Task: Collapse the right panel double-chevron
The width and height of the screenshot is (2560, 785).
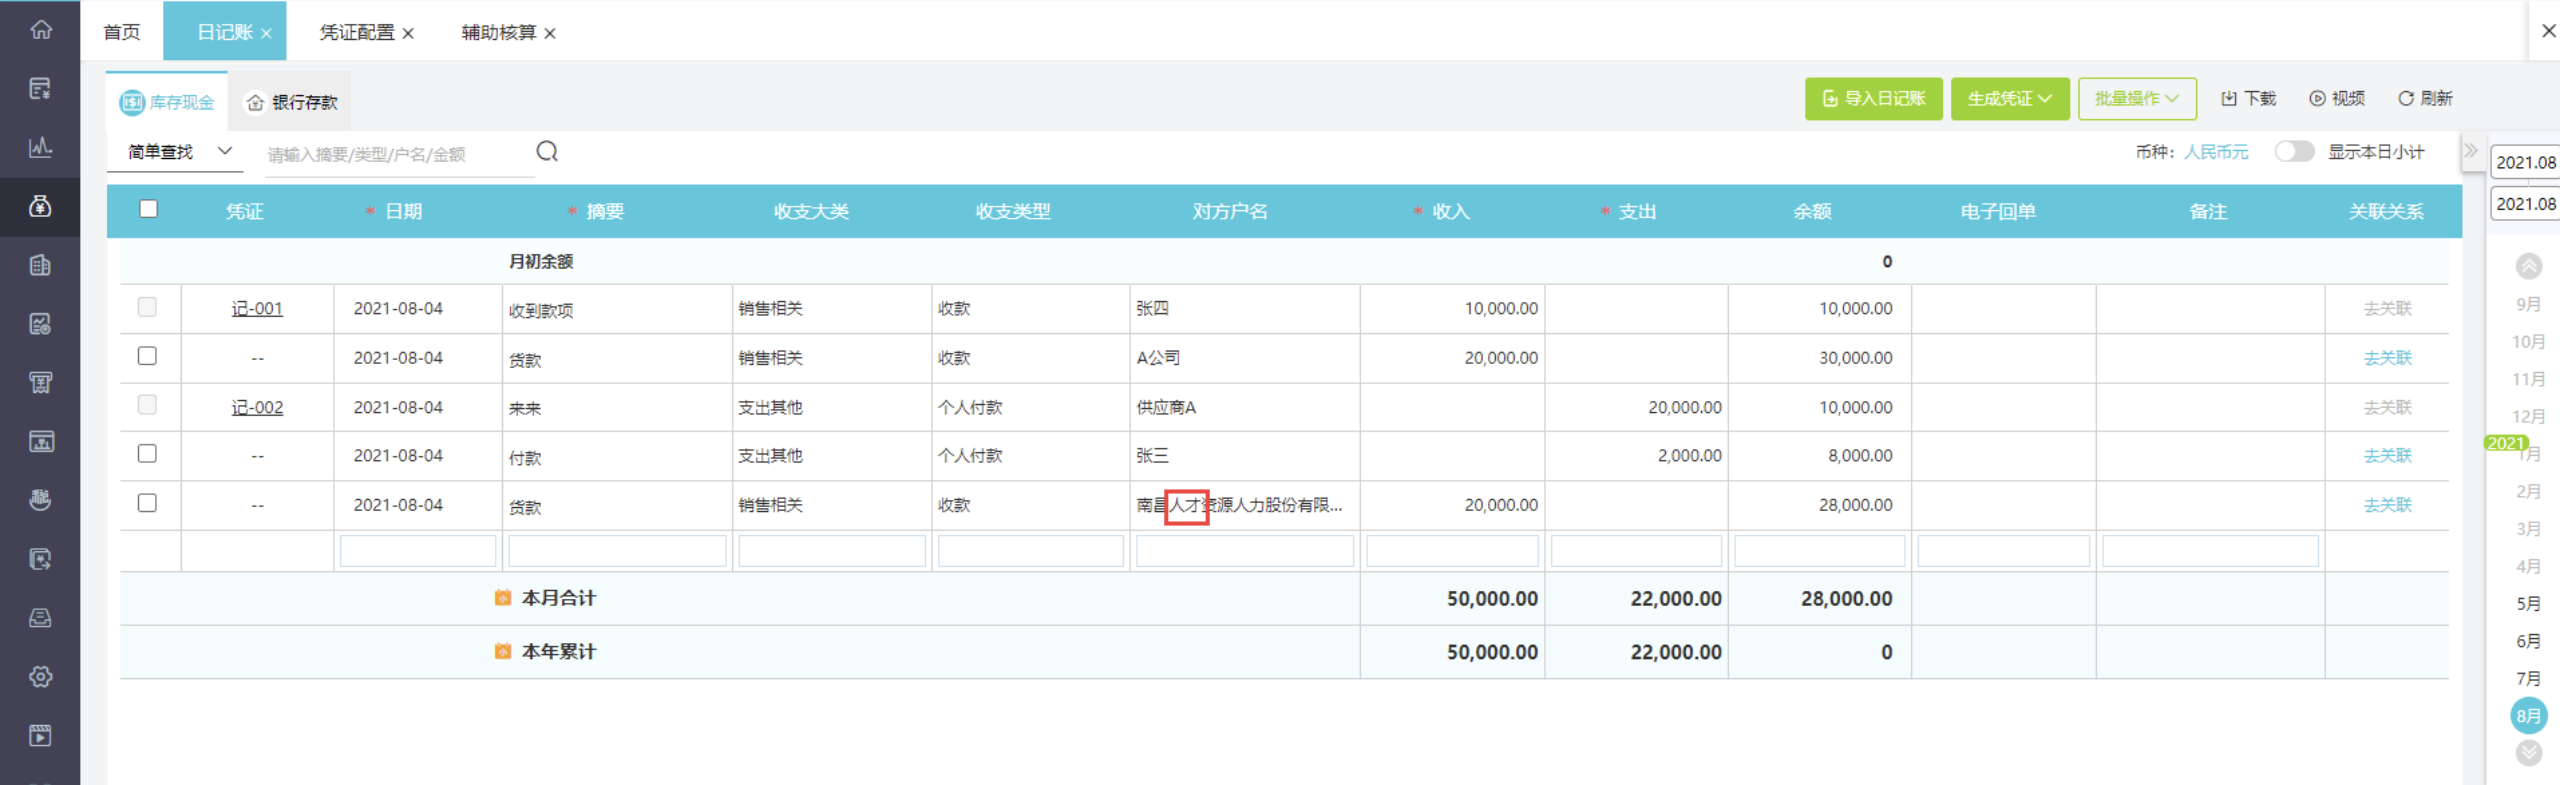Action: pos(2471,151)
